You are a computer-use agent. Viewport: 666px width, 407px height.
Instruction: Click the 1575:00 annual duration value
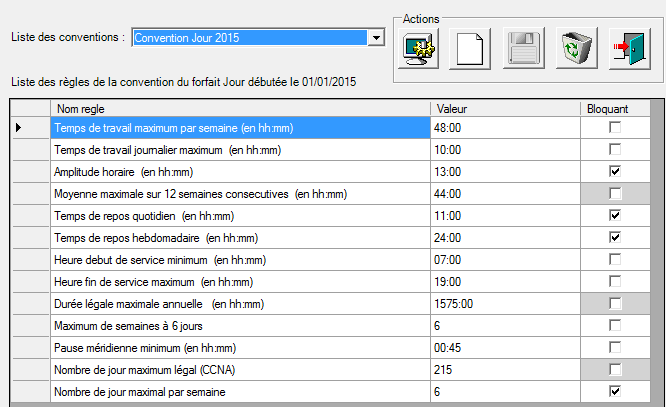click(x=505, y=303)
